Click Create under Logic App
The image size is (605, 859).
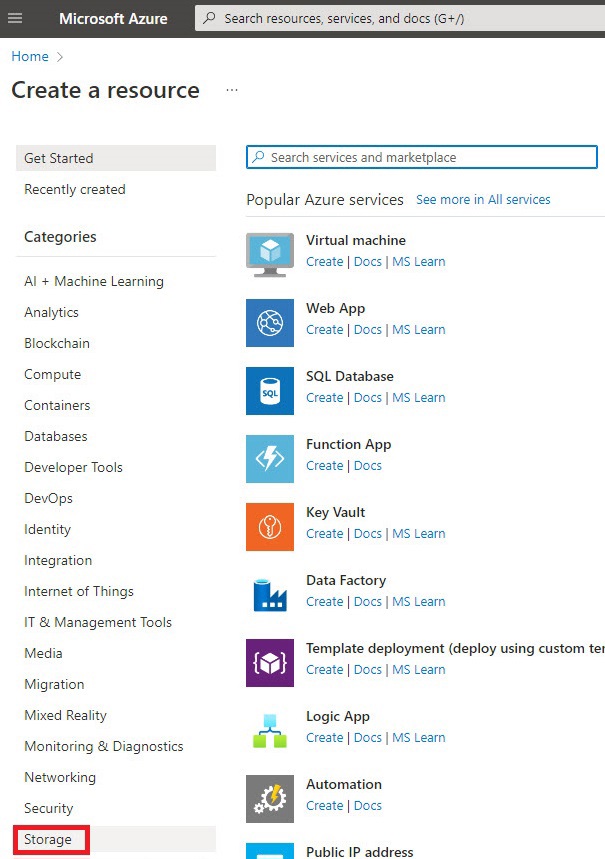tap(324, 737)
